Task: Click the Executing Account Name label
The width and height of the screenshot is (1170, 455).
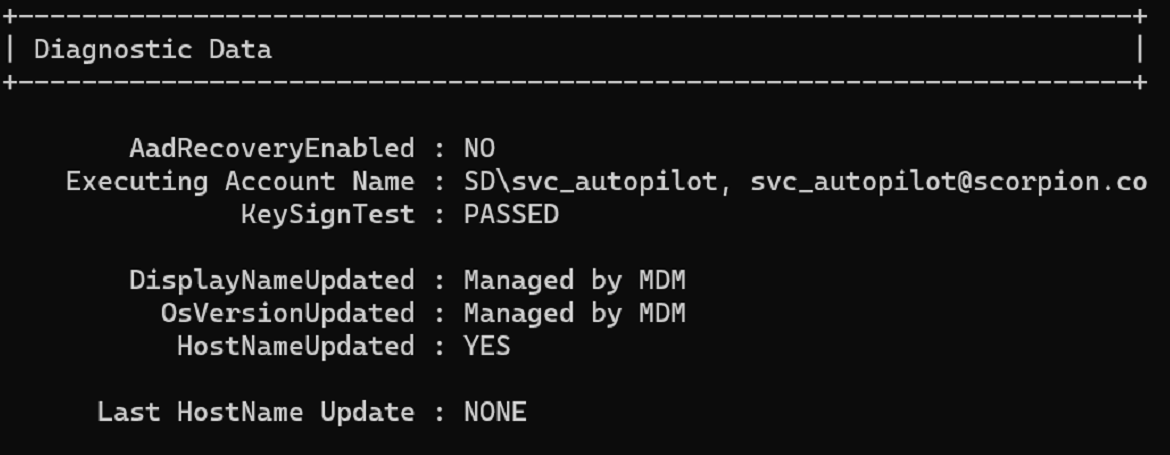Action: click(240, 182)
